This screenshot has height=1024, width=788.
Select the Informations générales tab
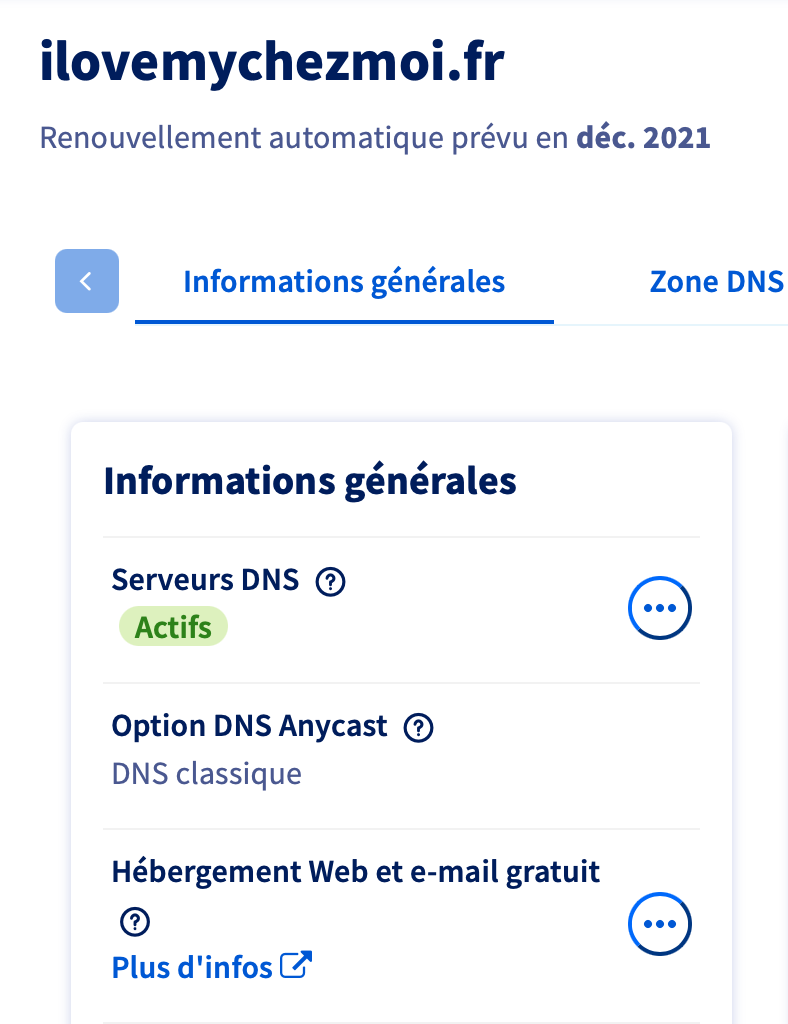click(x=344, y=282)
